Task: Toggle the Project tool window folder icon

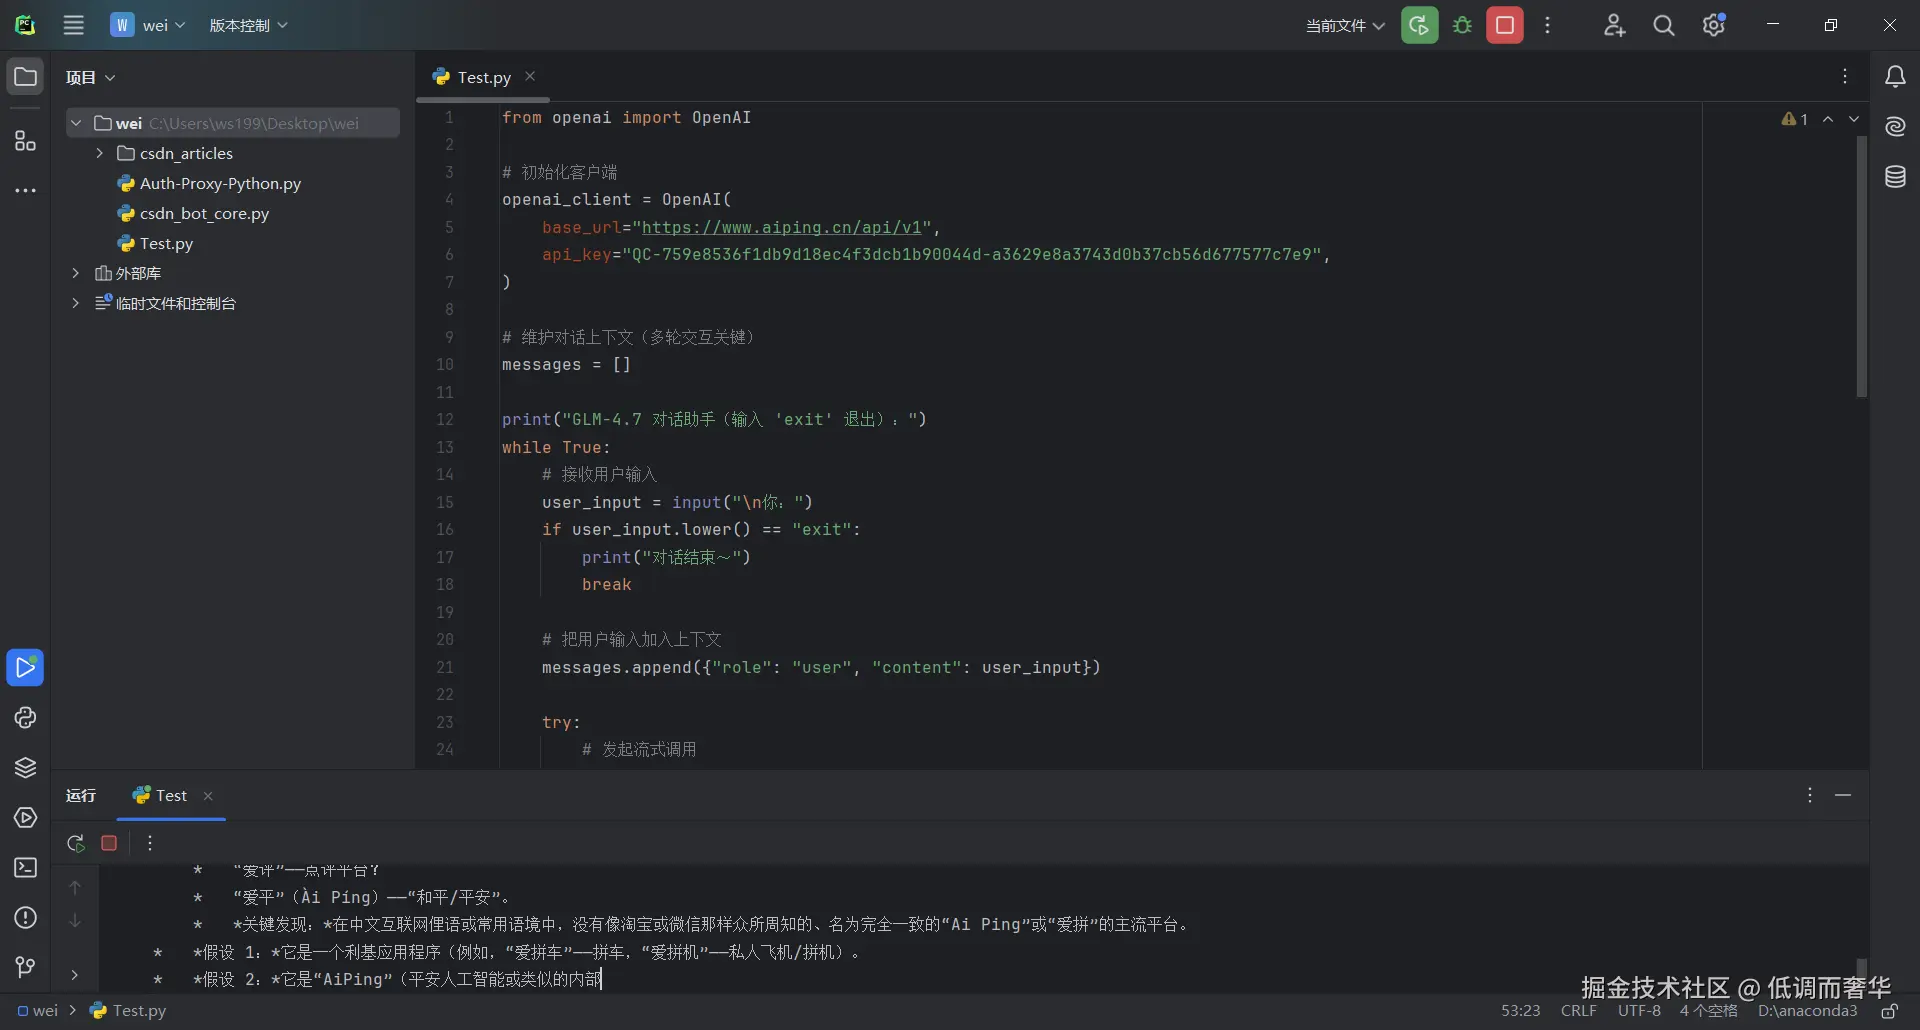Action: [x=25, y=77]
